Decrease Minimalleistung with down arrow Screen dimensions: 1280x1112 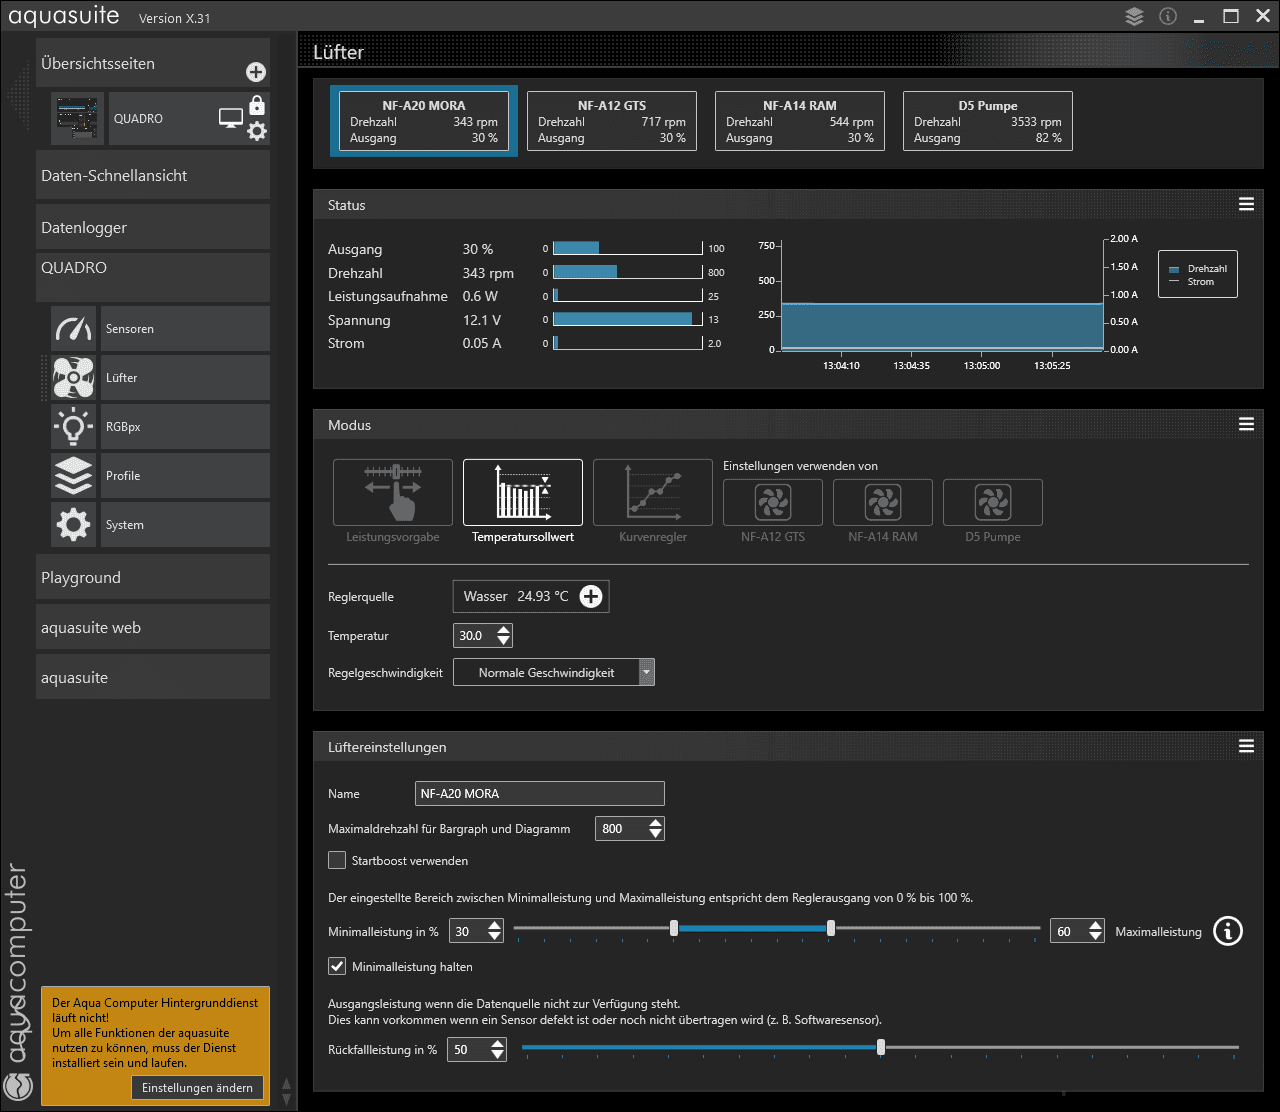tap(495, 938)
